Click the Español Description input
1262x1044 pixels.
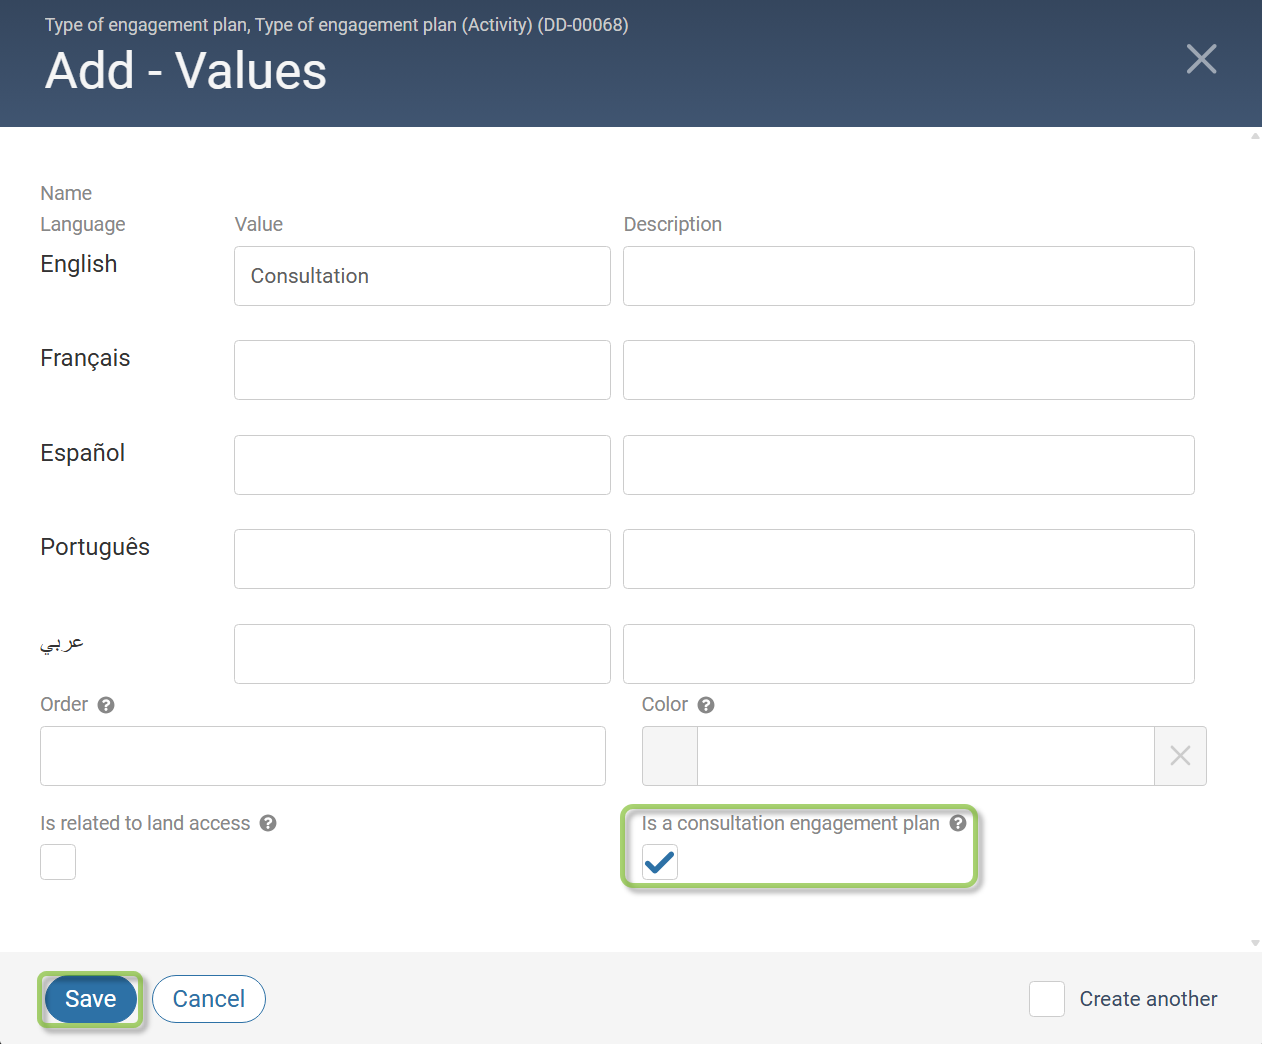pos(909,465)
